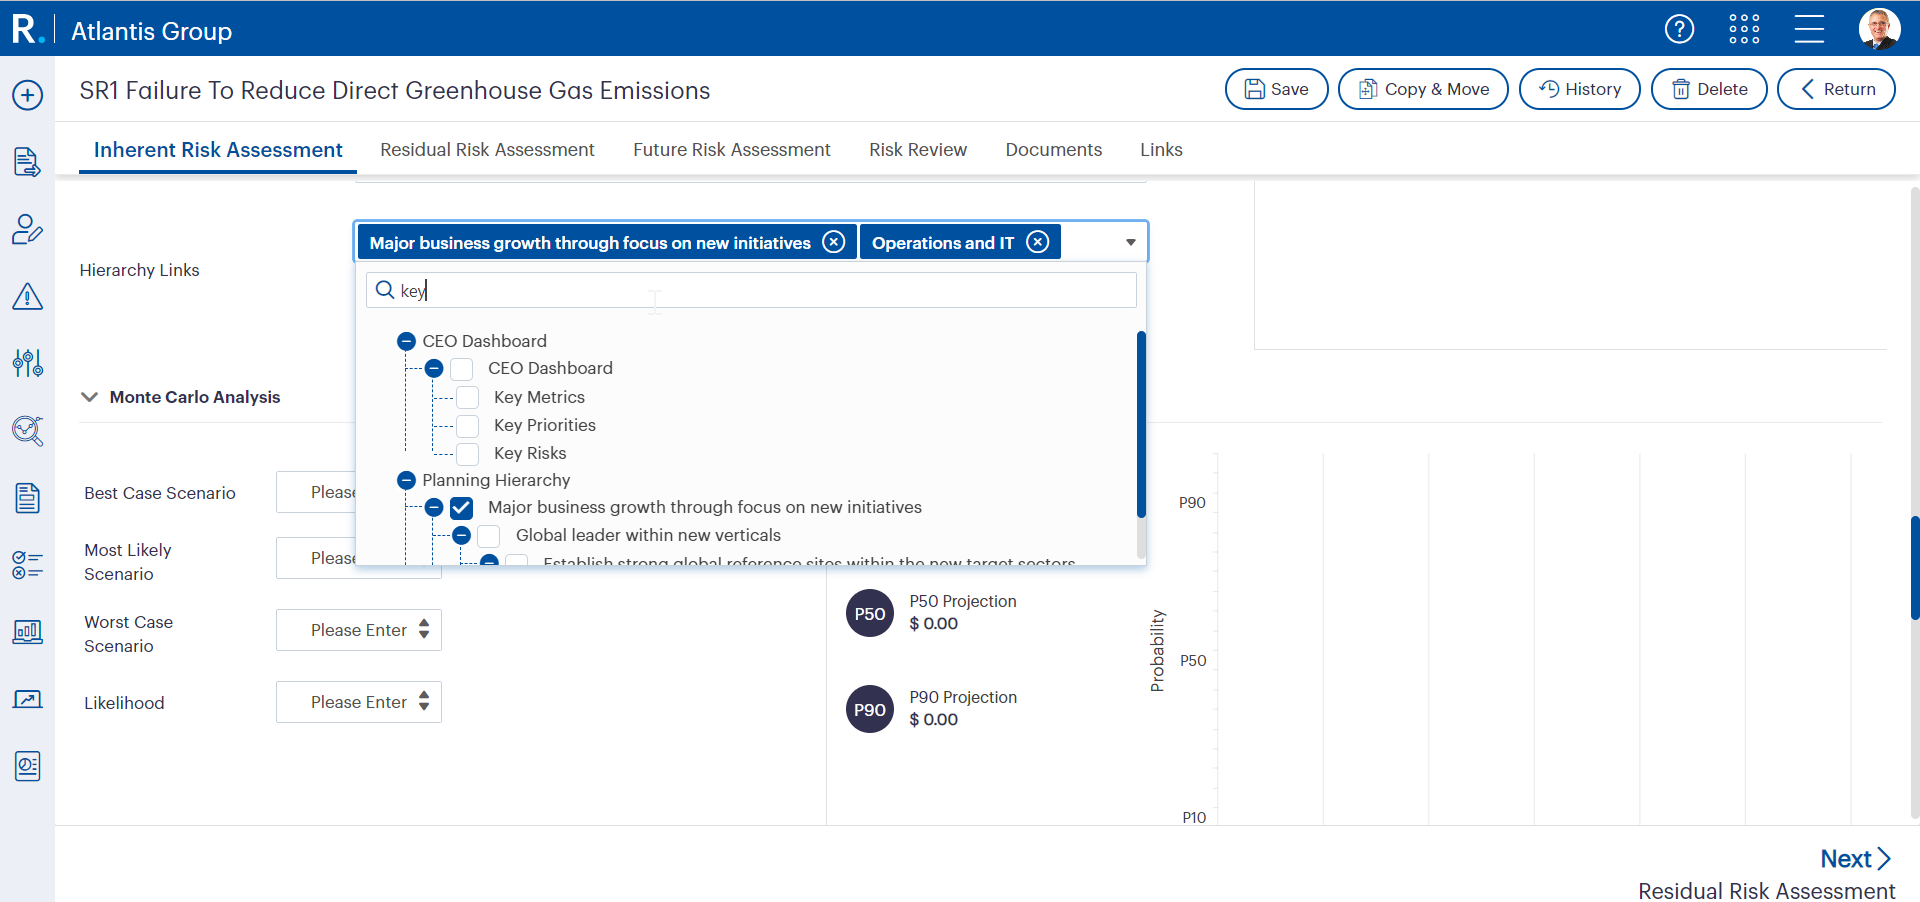Open the user profile avatar
Screen dimensions: 1920x902
click(1879, 29)
